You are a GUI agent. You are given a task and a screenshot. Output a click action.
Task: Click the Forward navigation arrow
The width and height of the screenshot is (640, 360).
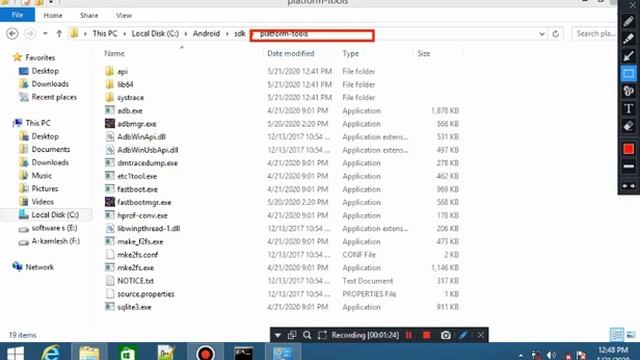pyautogui.click(x=30, y=33)
